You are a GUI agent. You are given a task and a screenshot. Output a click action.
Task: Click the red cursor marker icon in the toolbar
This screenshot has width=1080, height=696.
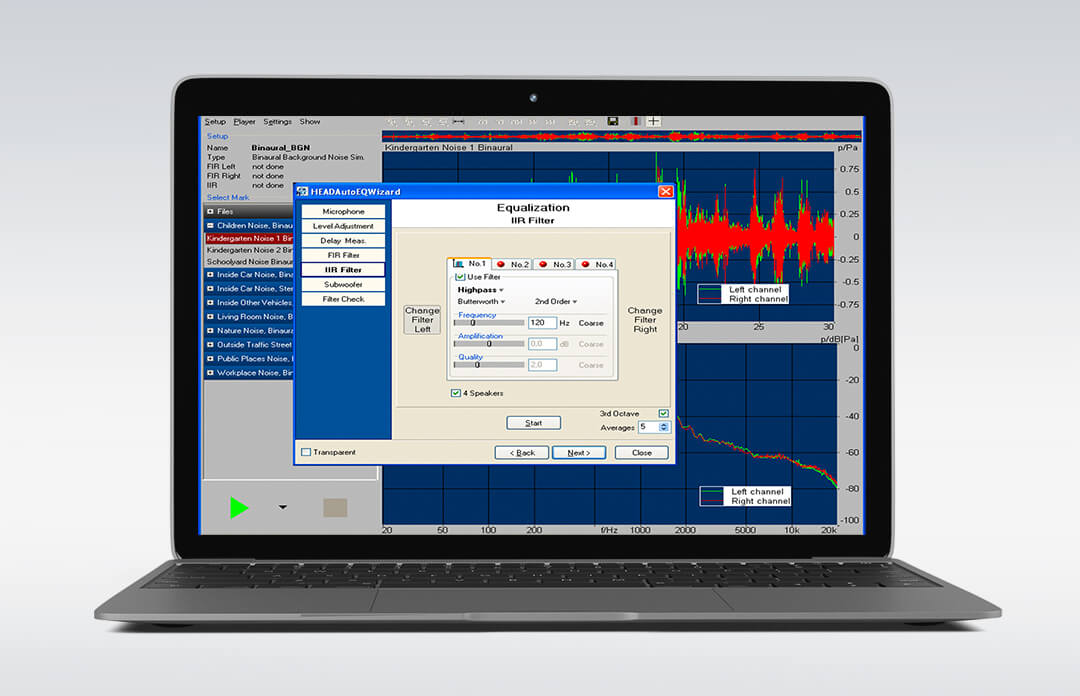click(x=635, y=121)
